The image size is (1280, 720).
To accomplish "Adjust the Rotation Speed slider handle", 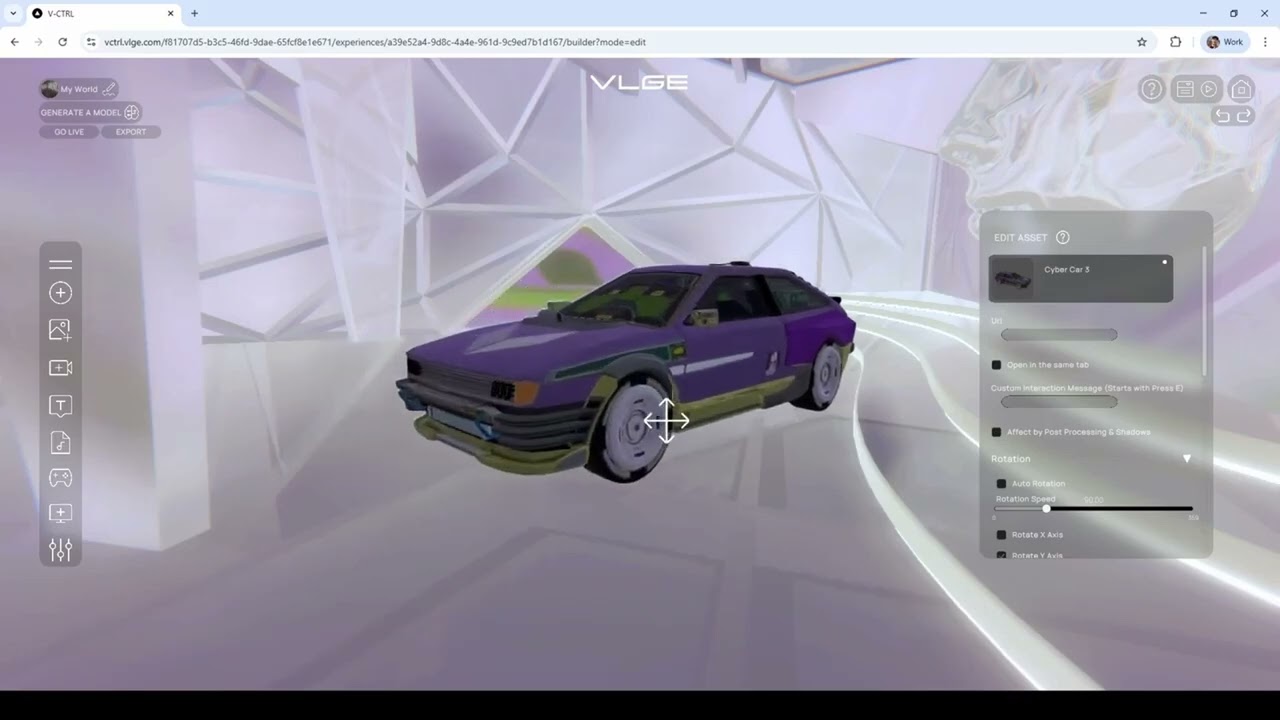I will [1046, 509].
